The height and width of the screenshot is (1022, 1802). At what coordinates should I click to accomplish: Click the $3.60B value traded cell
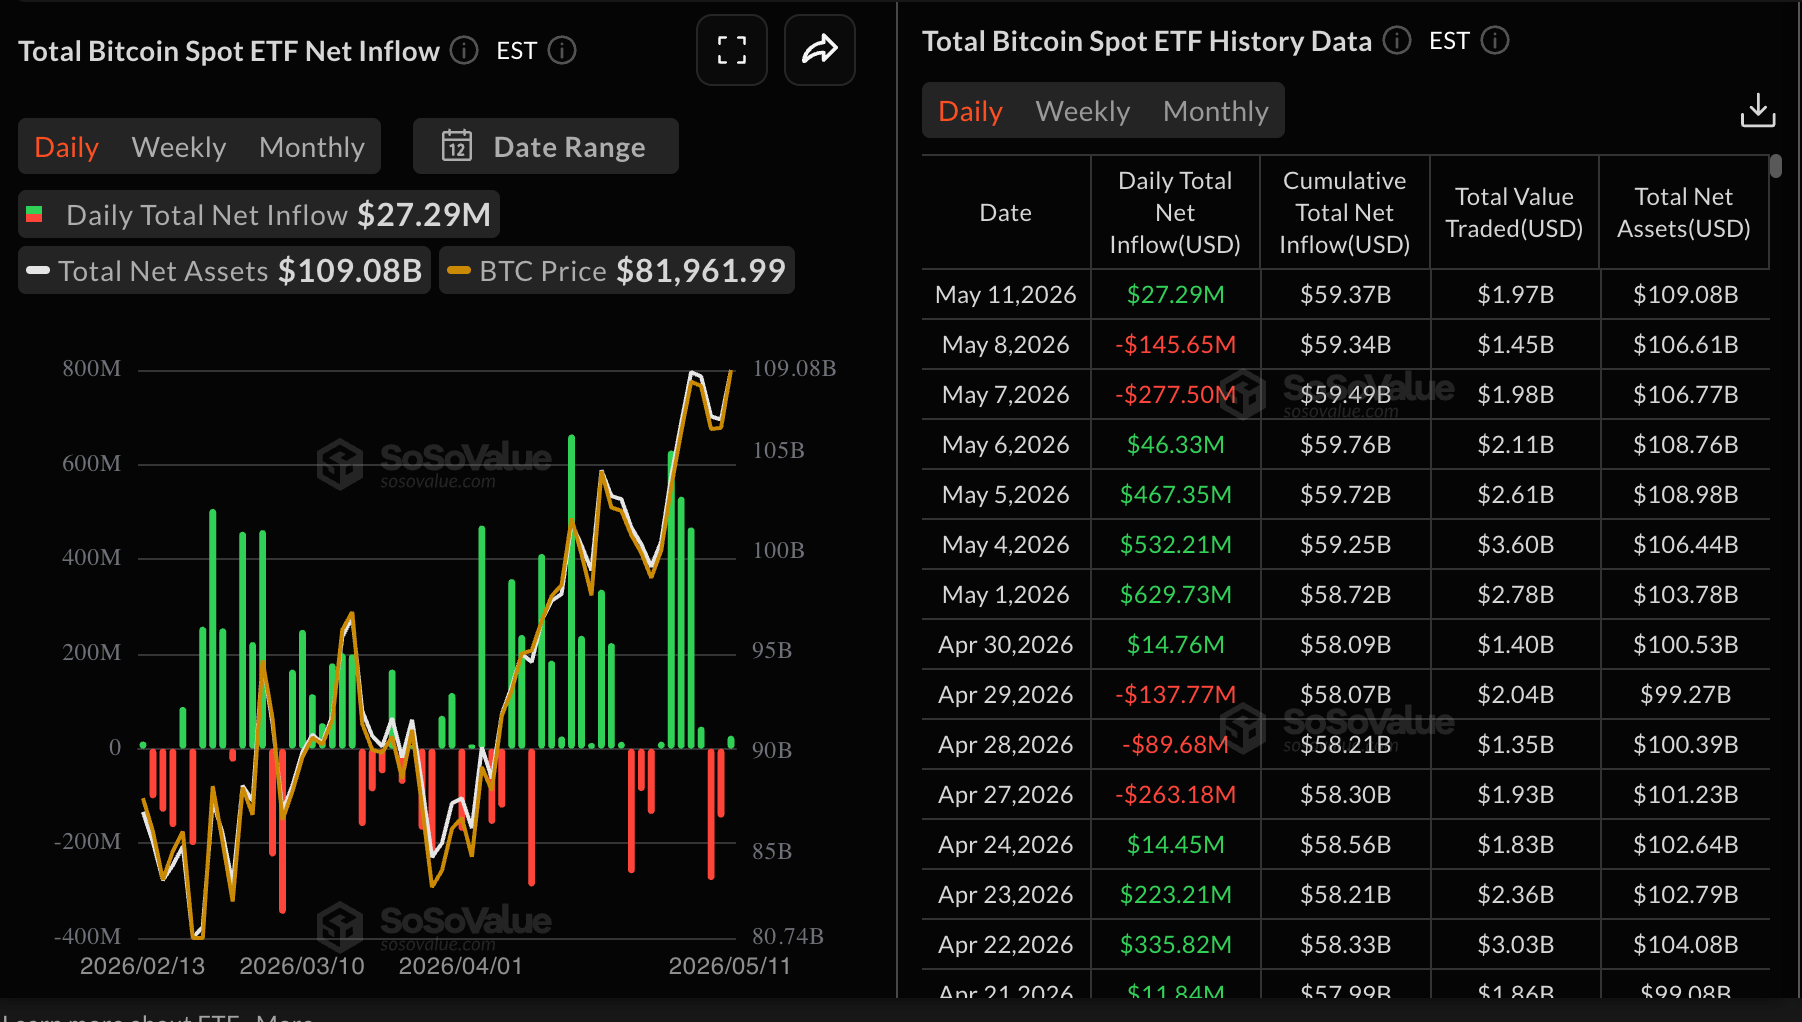pos(1515,544)
